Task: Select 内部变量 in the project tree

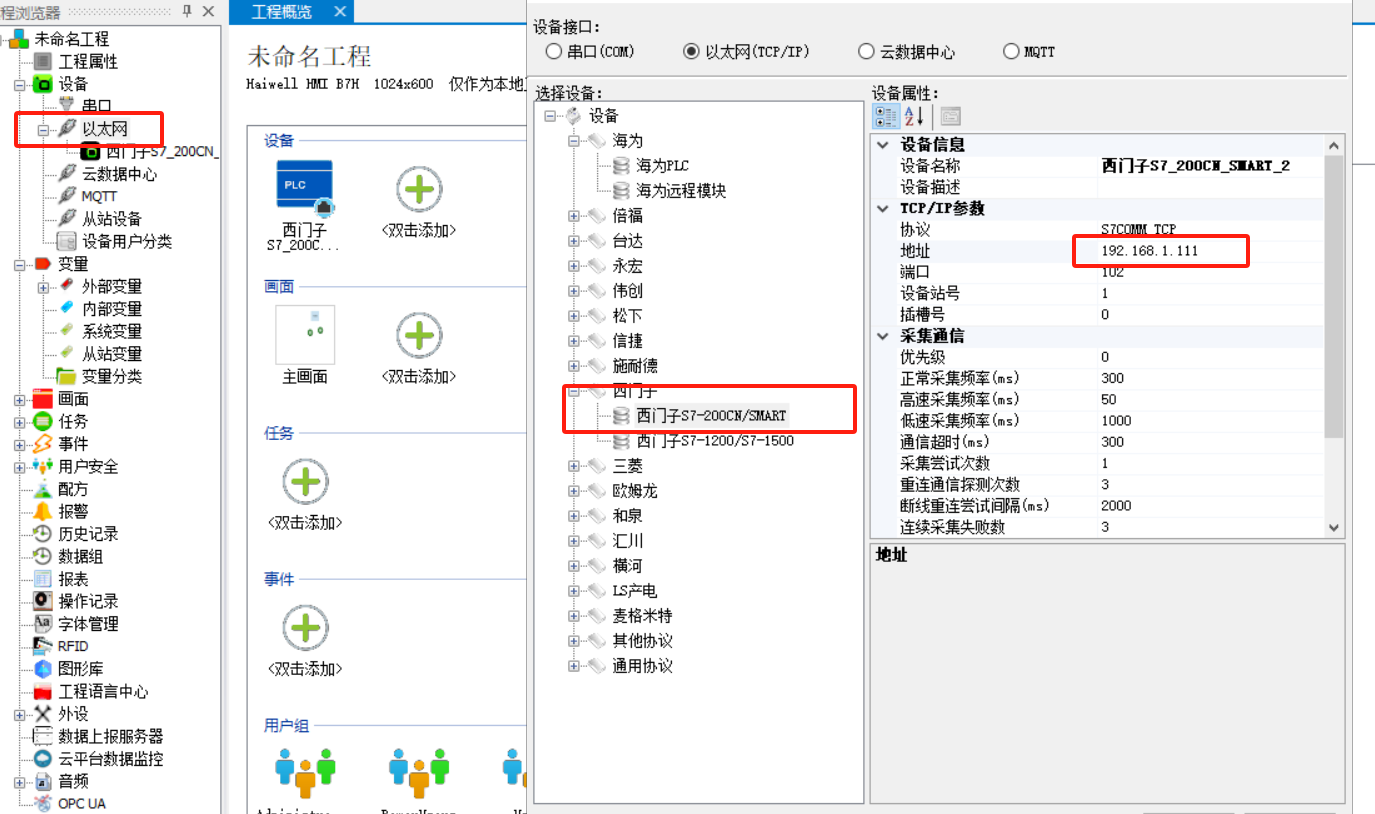Action: click(112, 309)
